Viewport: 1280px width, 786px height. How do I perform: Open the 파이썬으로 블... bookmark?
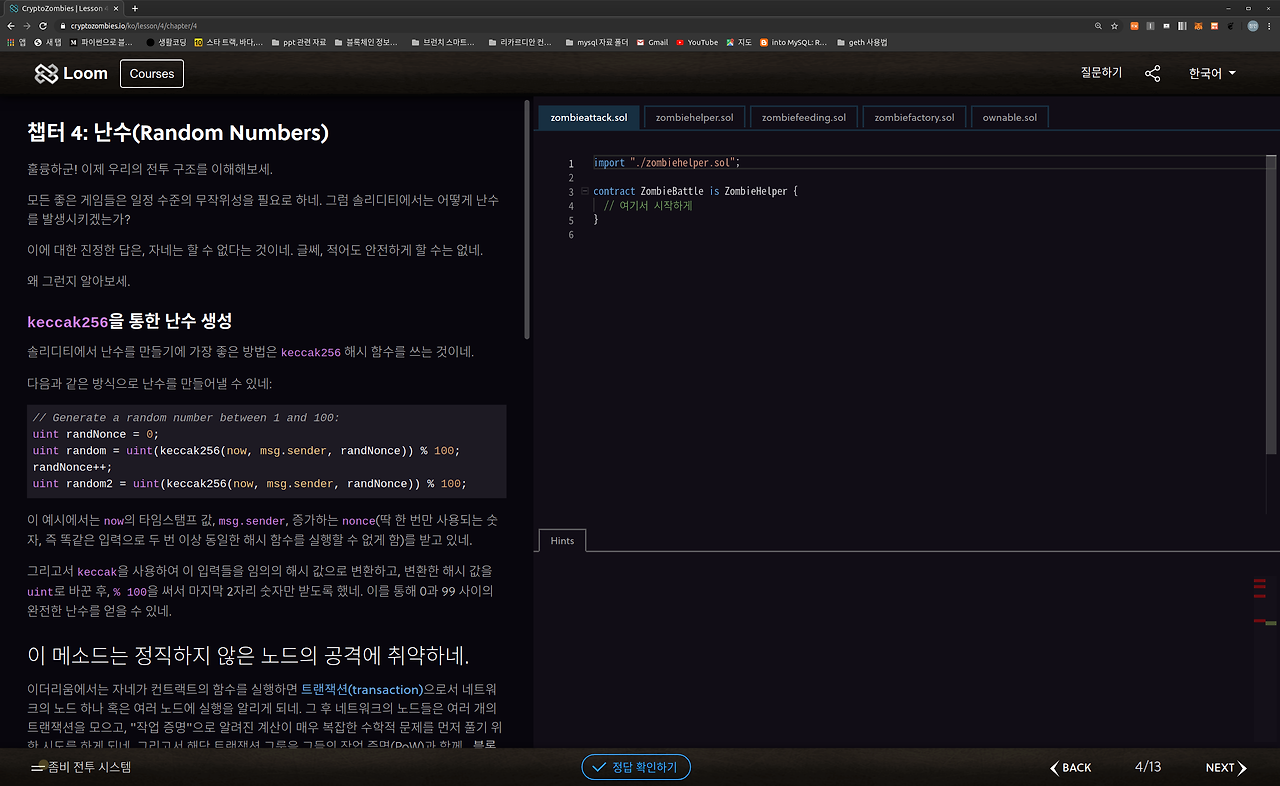pyautogui.click(x=100, y=43)
